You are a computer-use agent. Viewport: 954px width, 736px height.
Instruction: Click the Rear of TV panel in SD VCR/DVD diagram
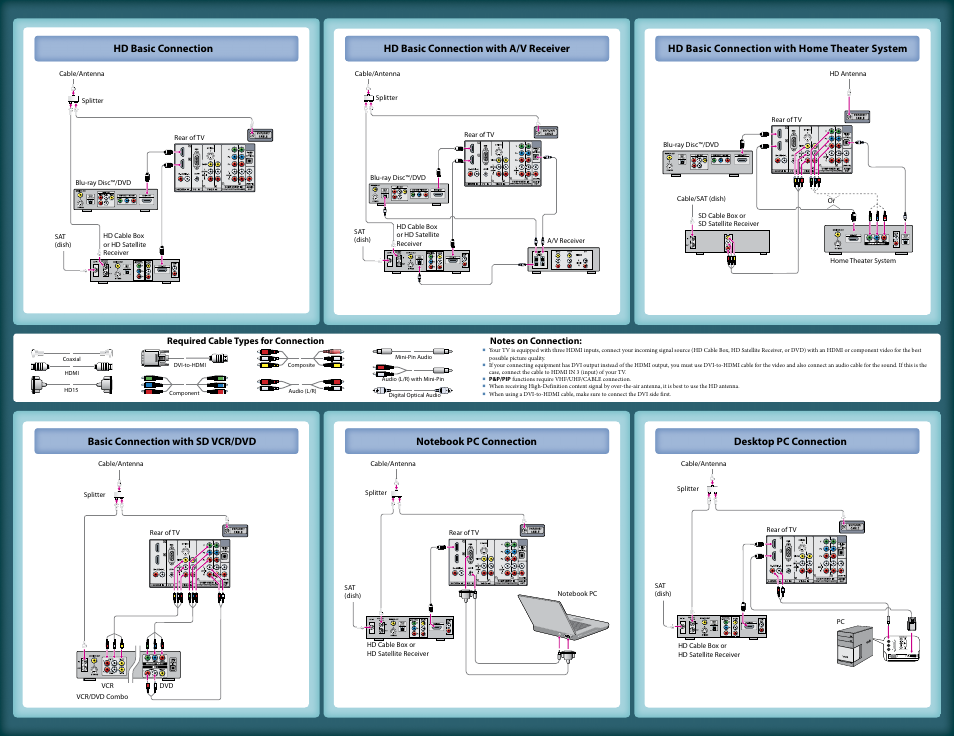189,563
